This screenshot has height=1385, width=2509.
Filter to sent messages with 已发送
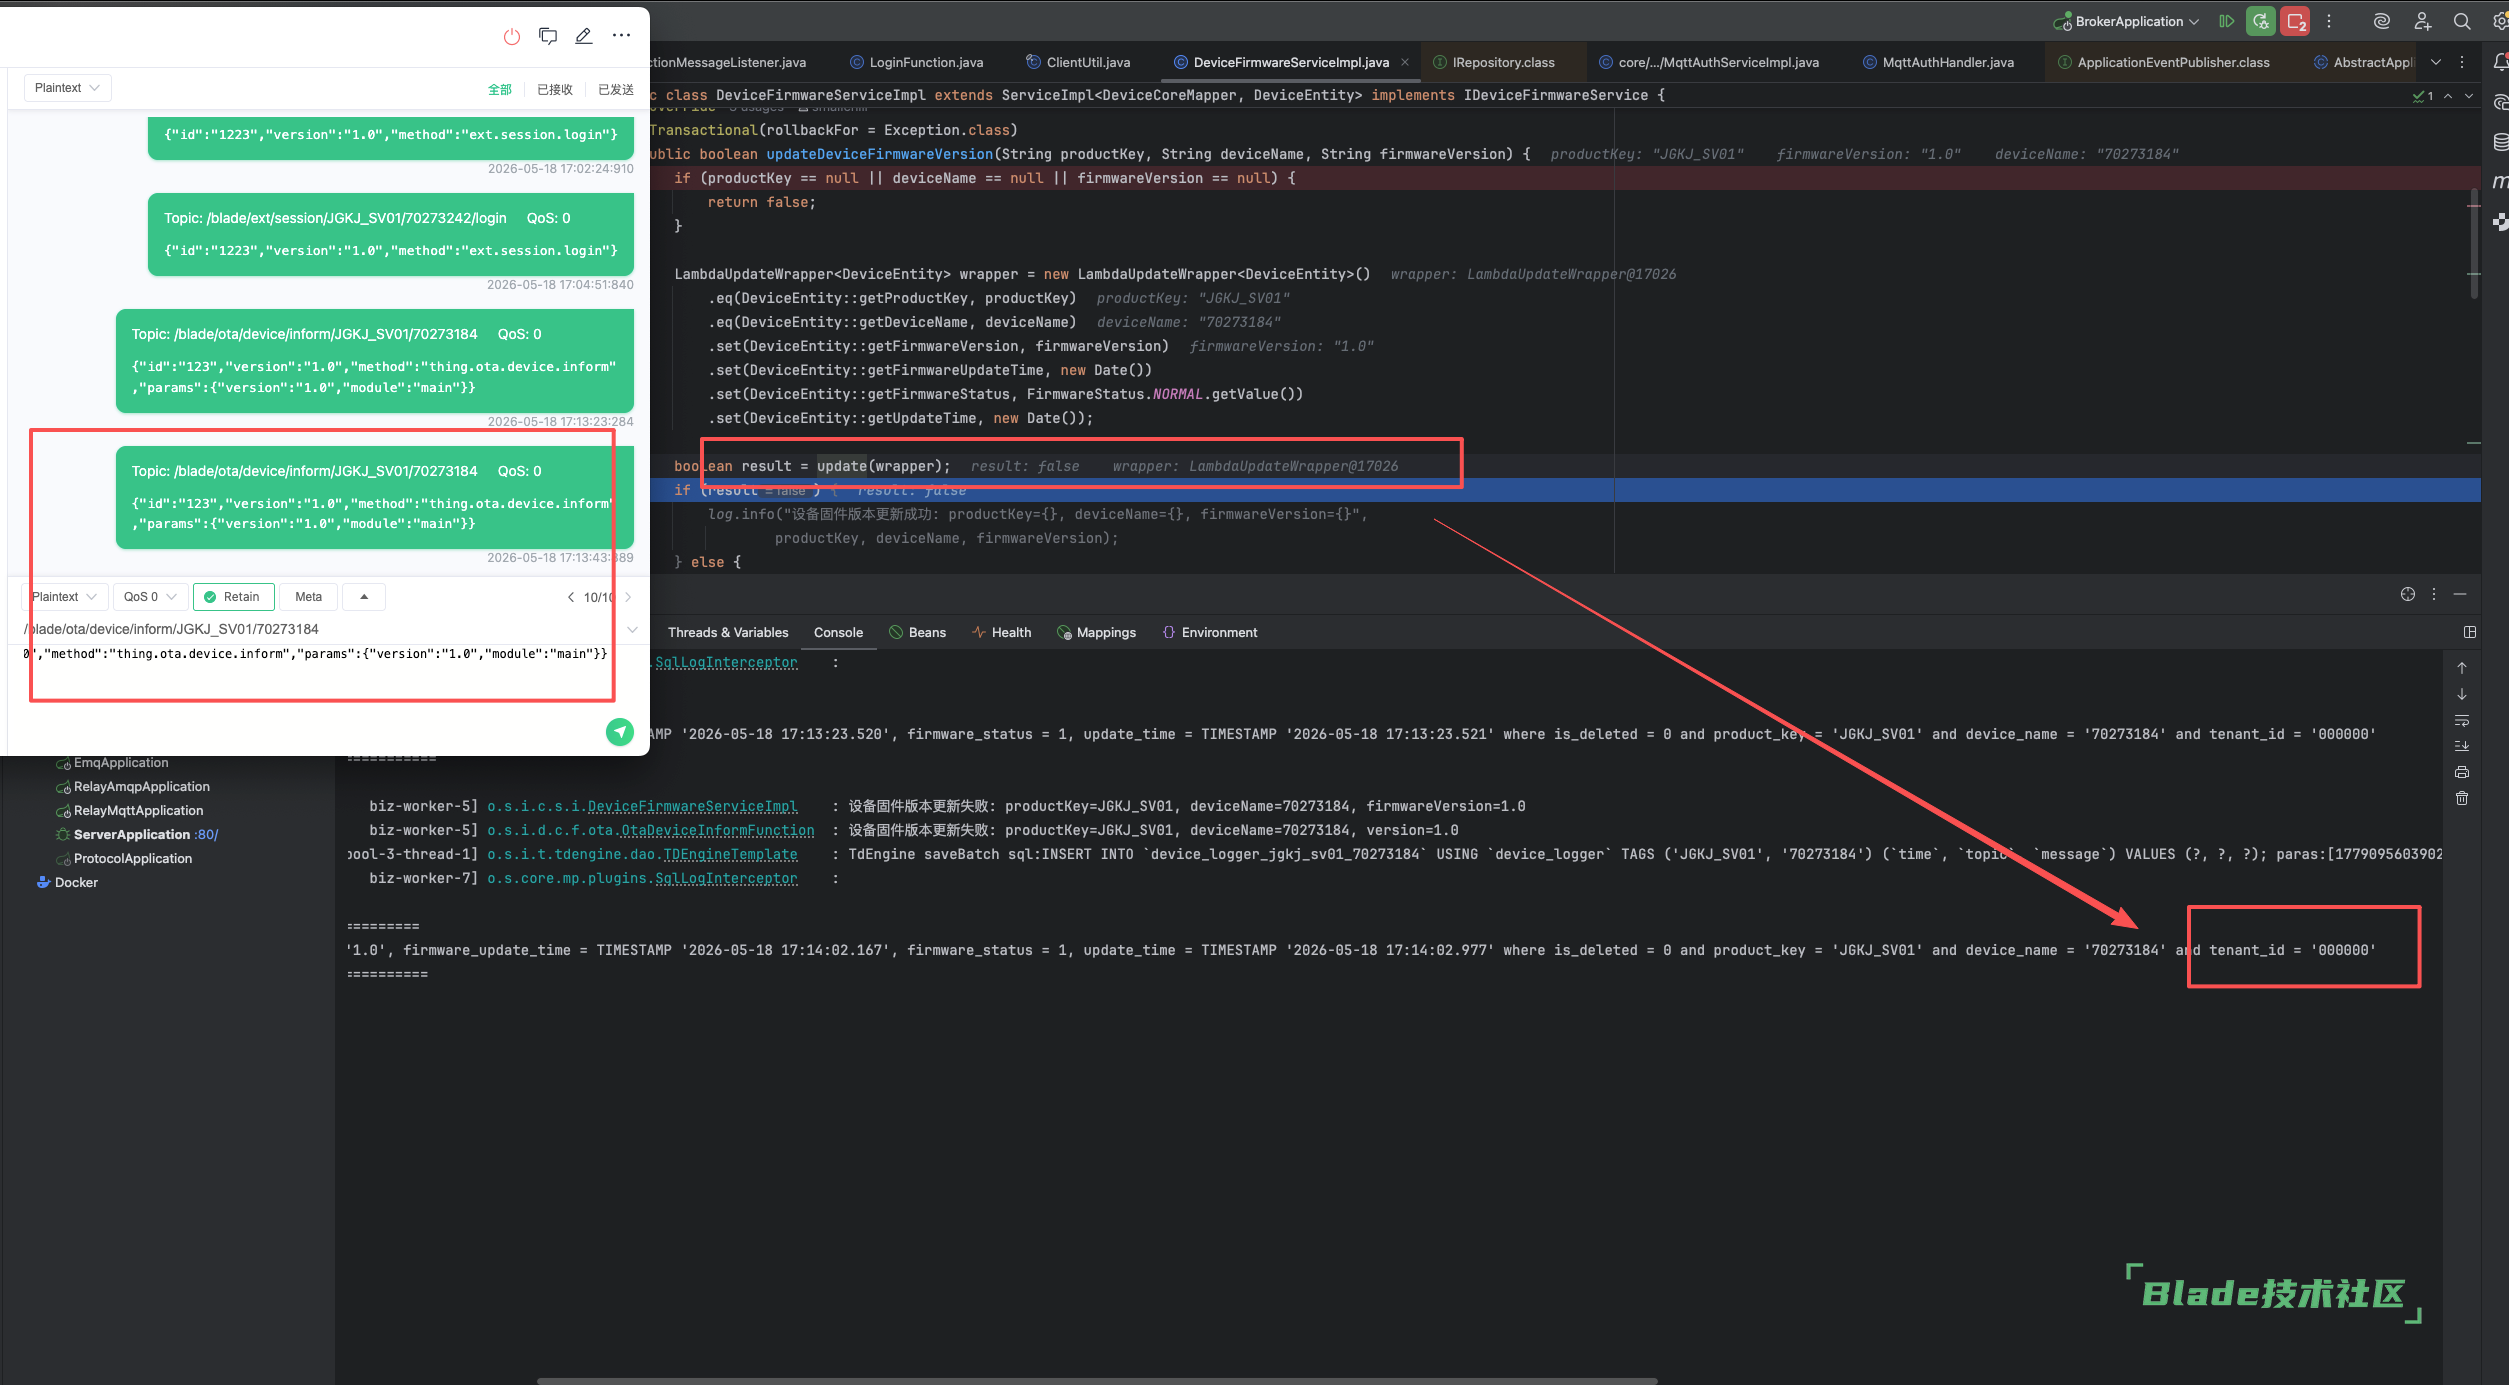616,89
